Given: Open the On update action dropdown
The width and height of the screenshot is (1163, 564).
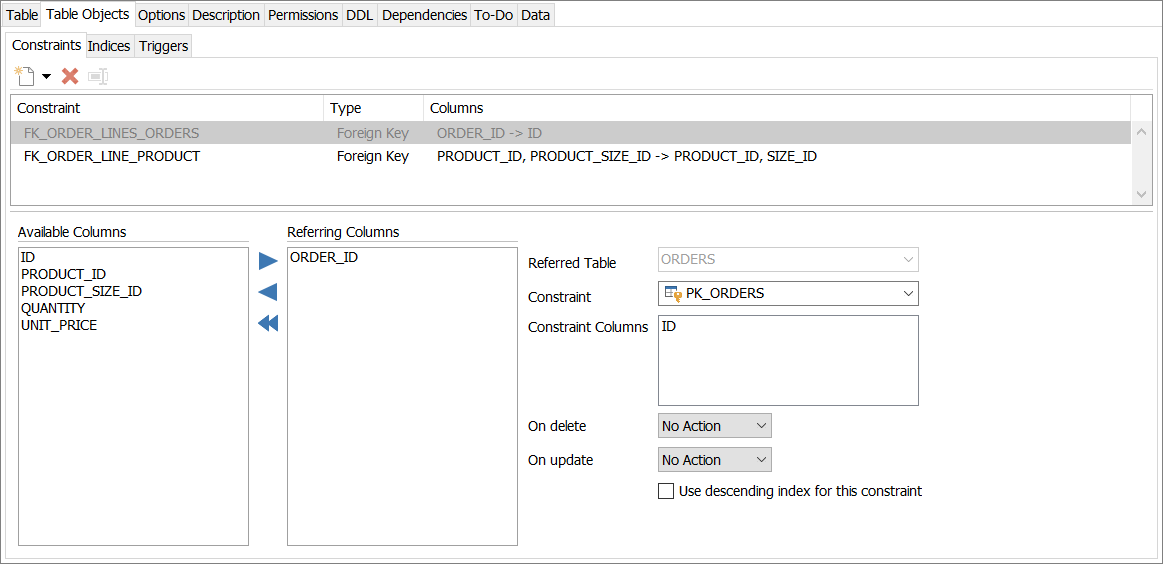Looking at the screenshot, I should coord(761,460).
